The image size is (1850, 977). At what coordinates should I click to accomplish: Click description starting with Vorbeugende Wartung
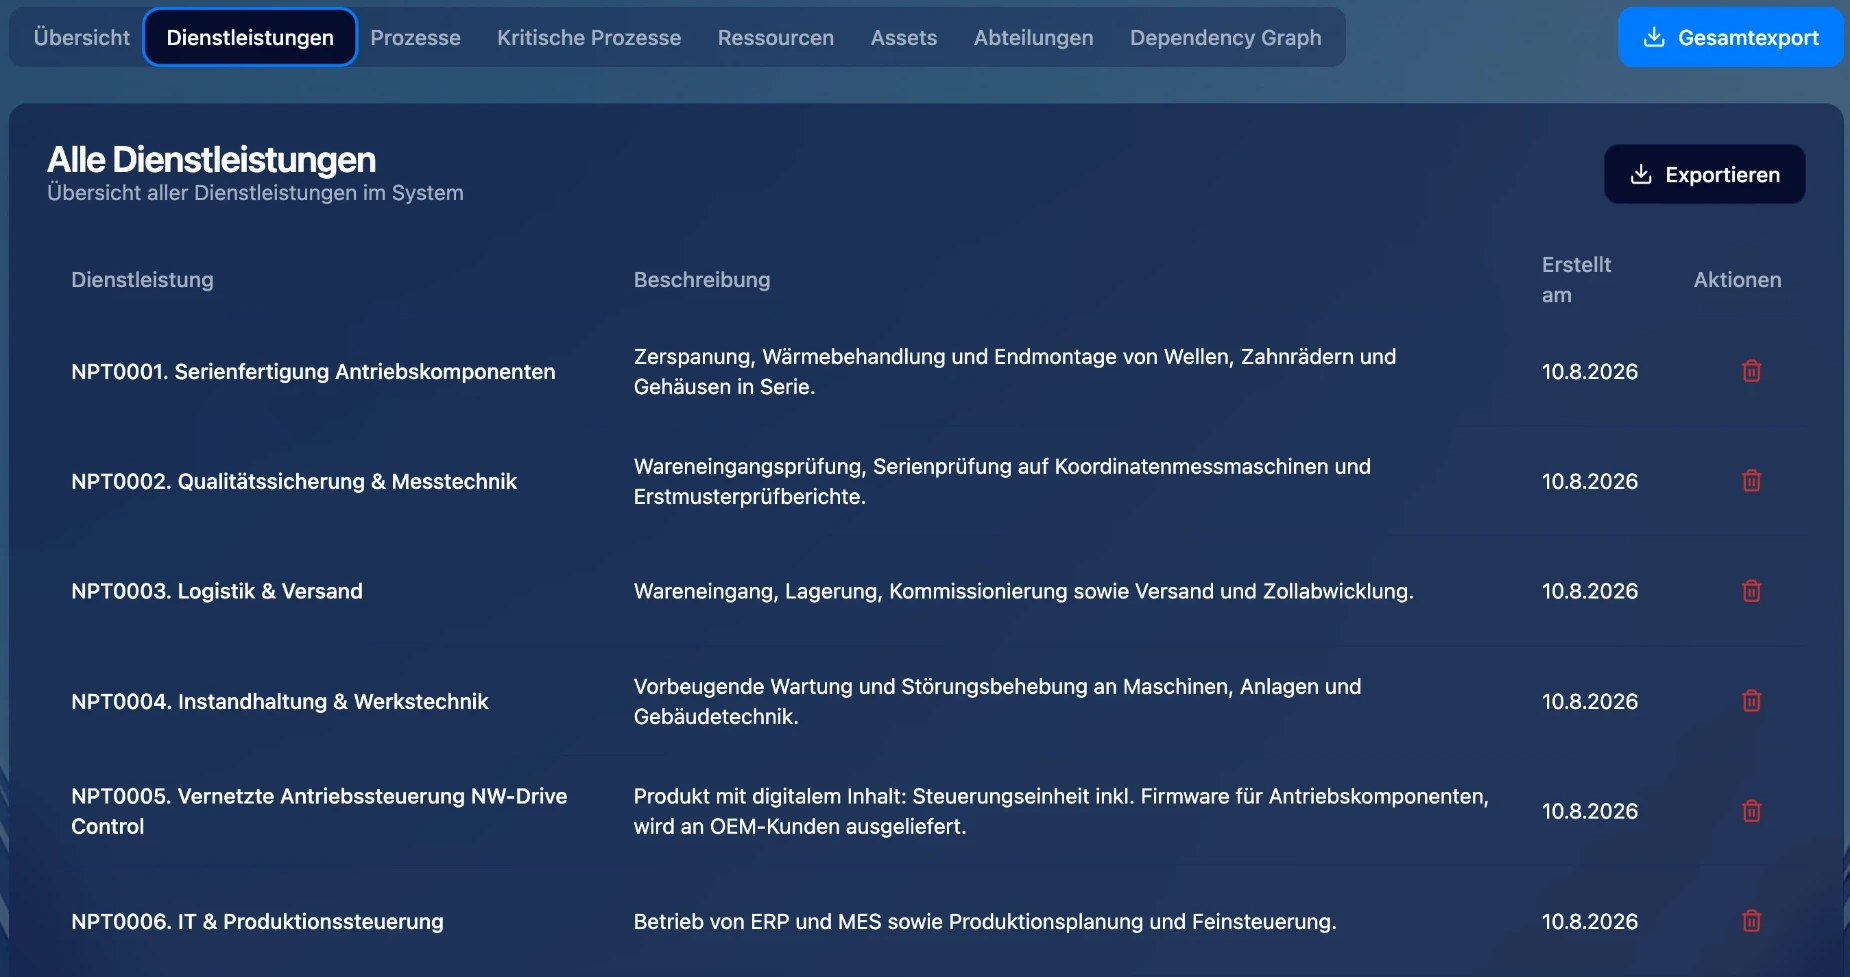click(997, 701)
